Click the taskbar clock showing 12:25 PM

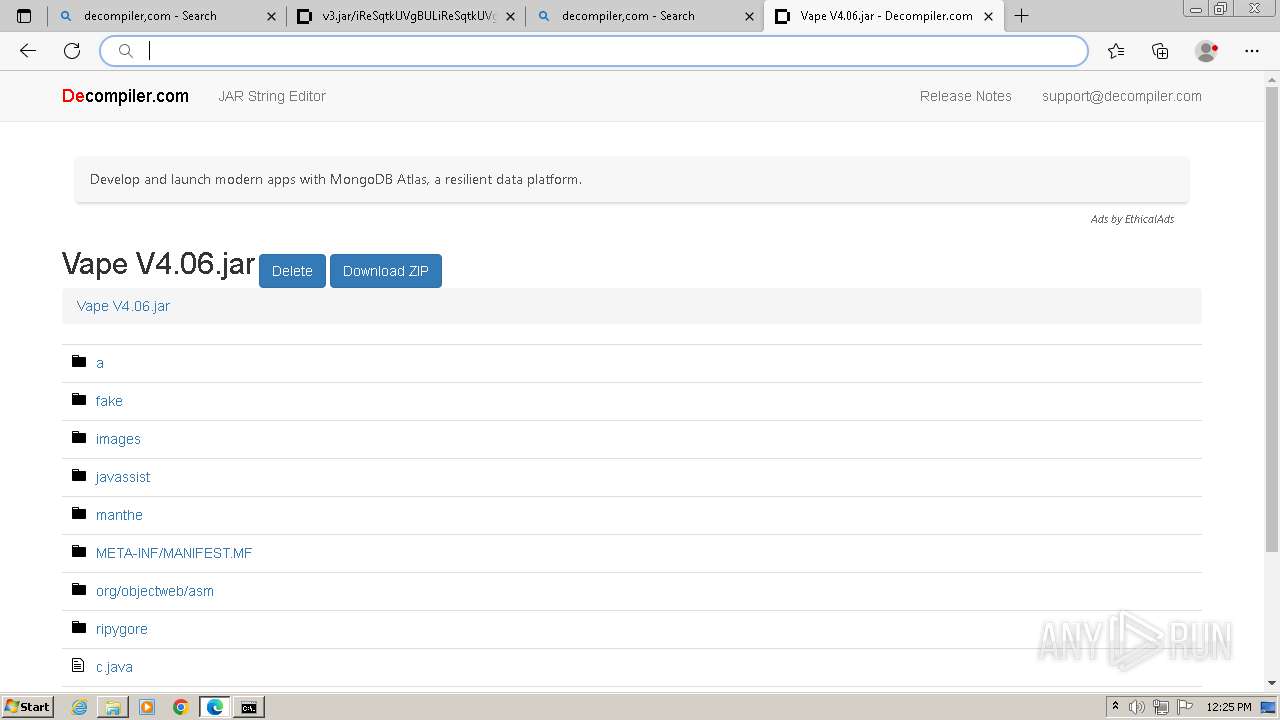pyautogui.click(x=1229, y=707)
